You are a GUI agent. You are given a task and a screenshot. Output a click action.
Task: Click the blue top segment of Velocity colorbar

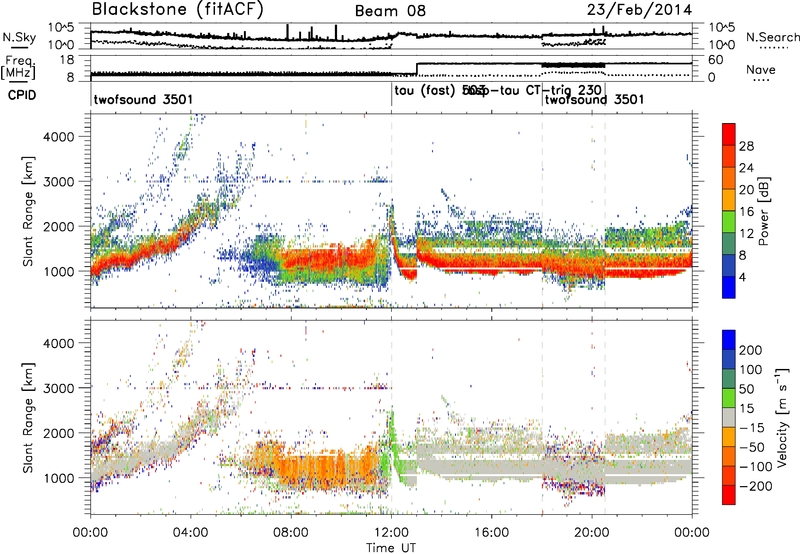click(729, 340)
